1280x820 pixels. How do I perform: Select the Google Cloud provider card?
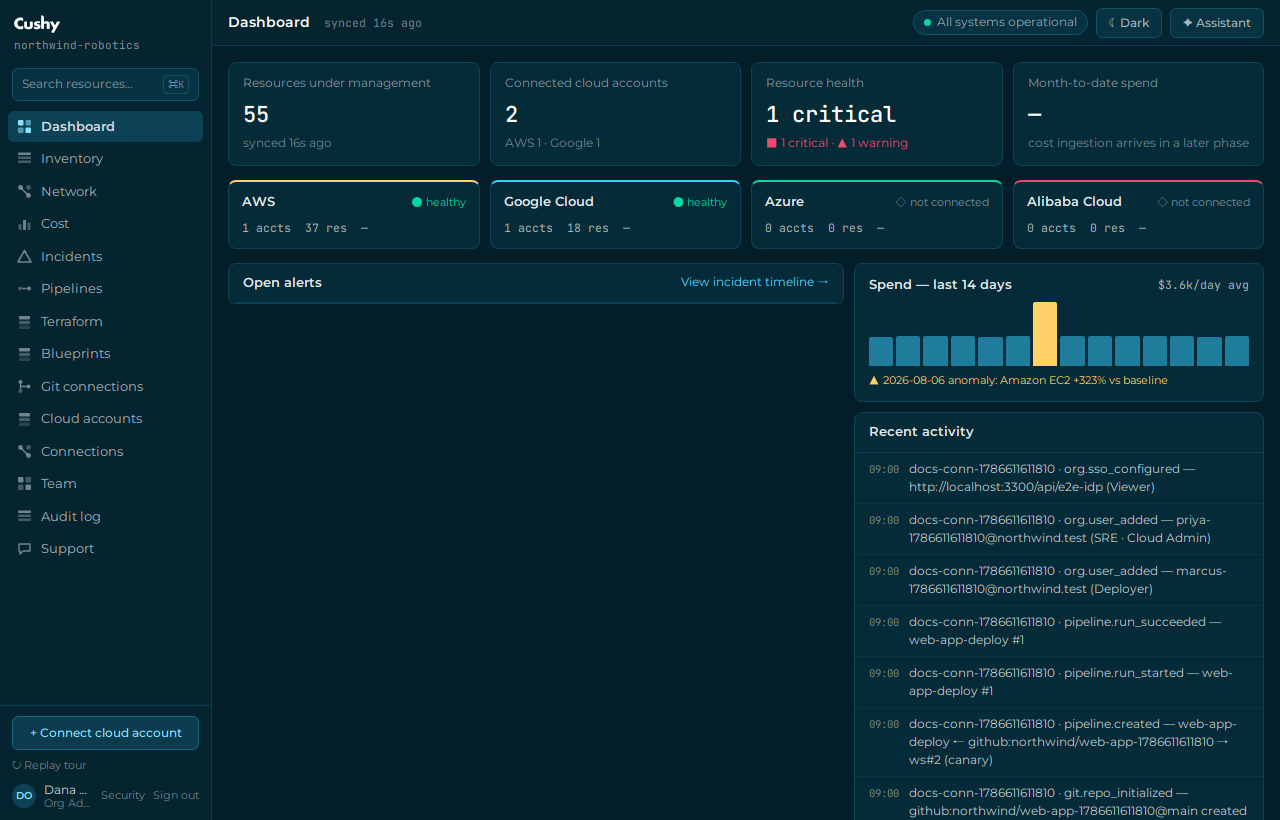[x=615, y=214]
